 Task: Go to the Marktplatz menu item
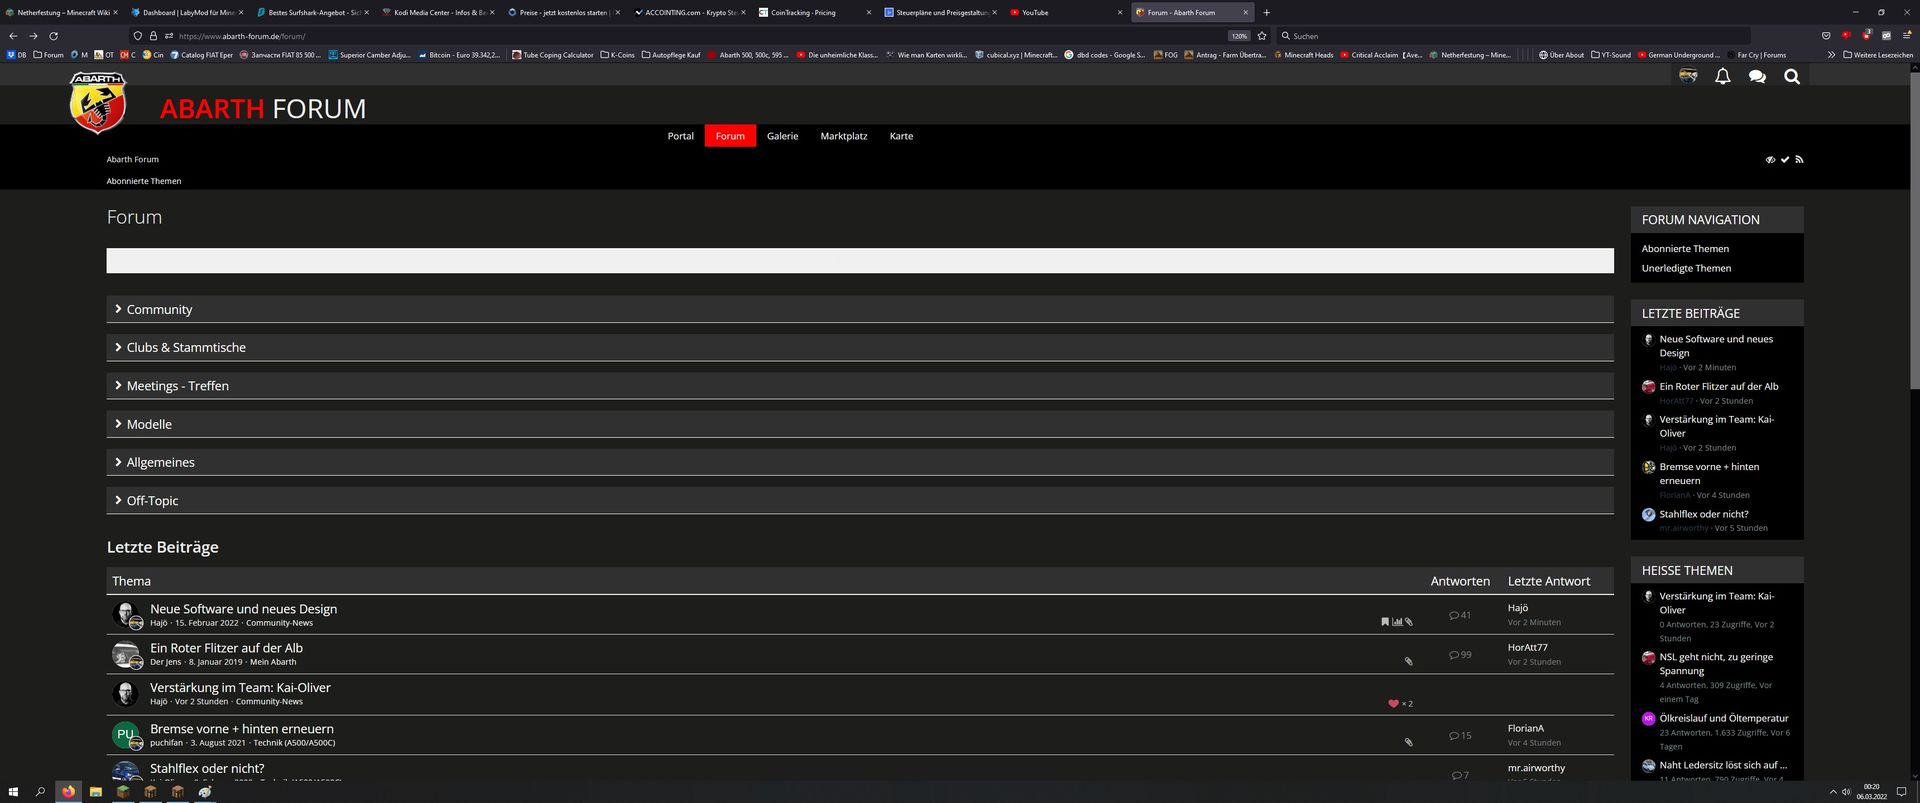pyautogui.click(x=843, y=136)
